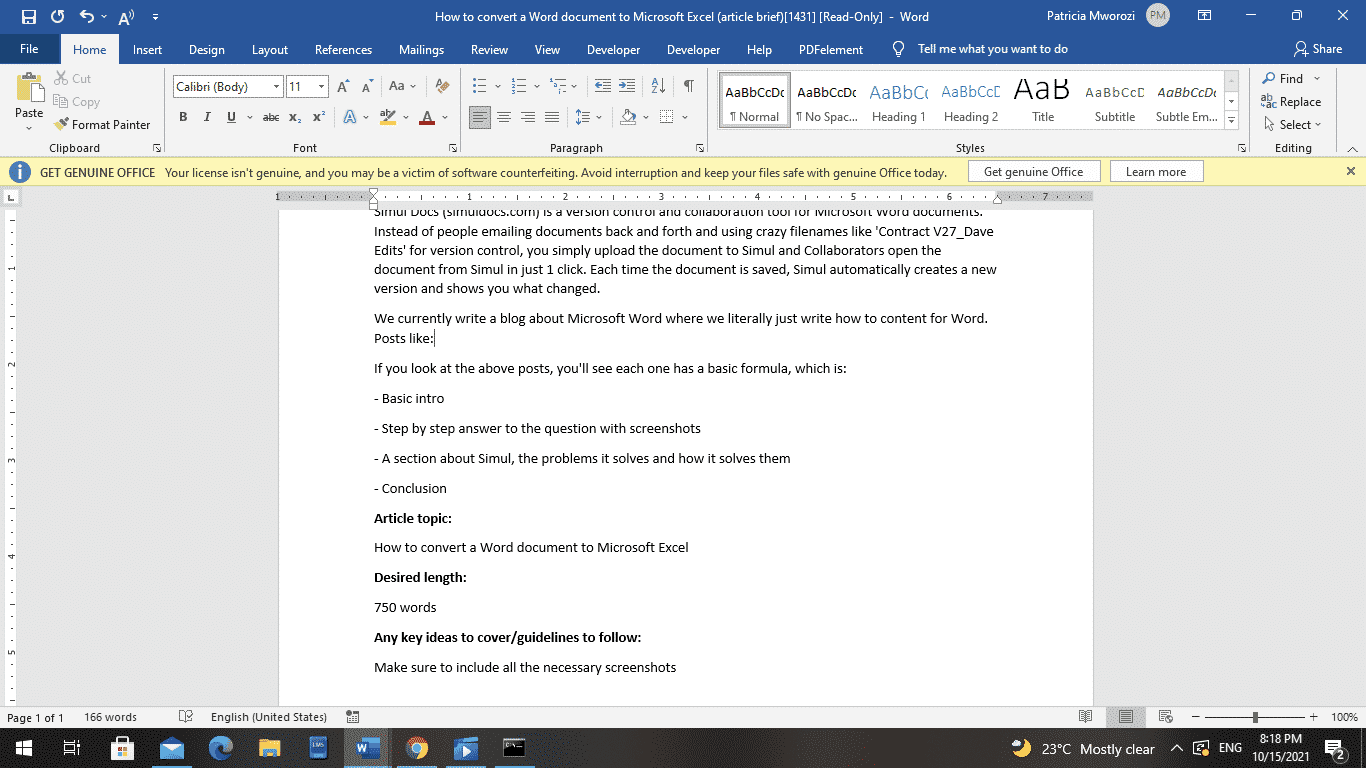
Task: Cut the selected text
Action: (x=72, y=78)
